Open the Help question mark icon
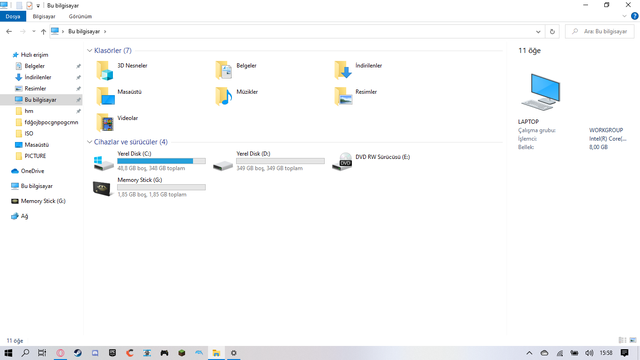The image size is (640, 360). [634, 16]
